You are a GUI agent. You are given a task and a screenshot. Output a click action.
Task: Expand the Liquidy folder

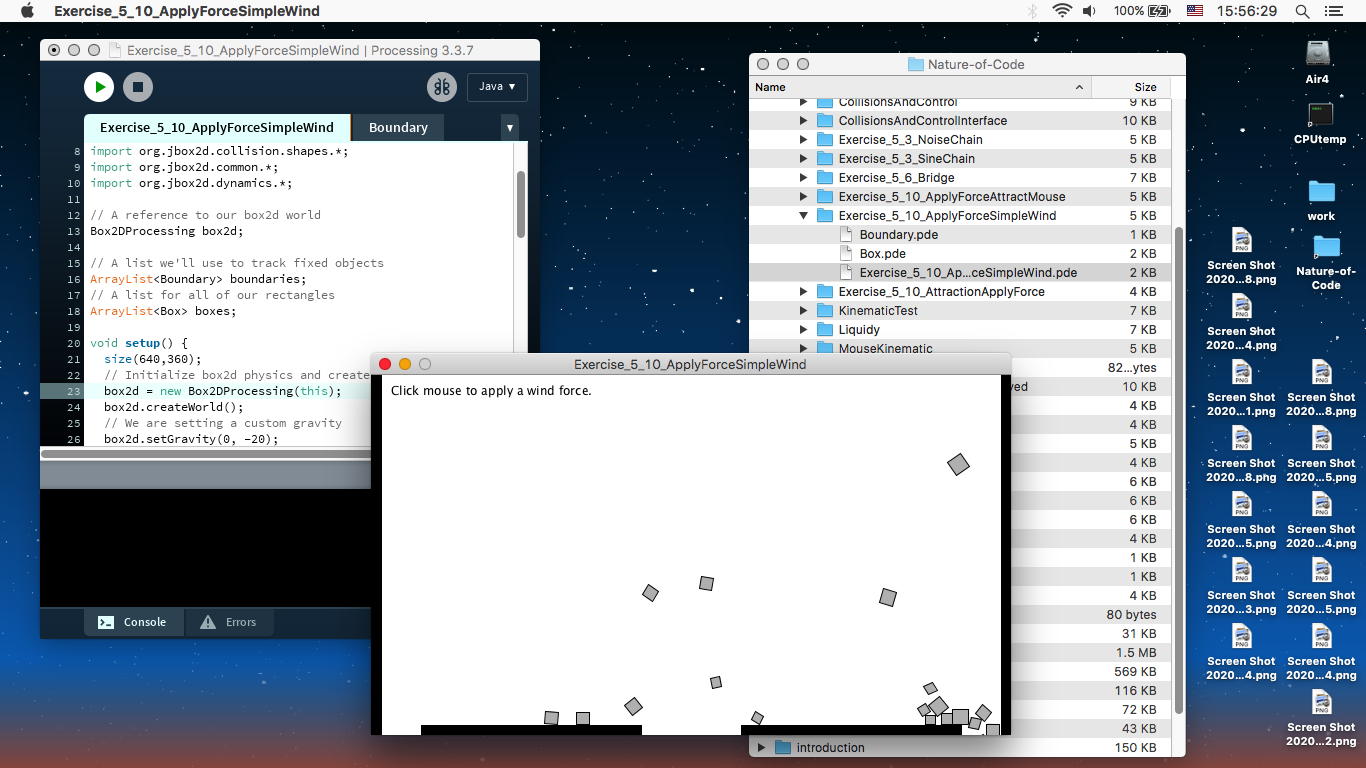pos(803,330)
